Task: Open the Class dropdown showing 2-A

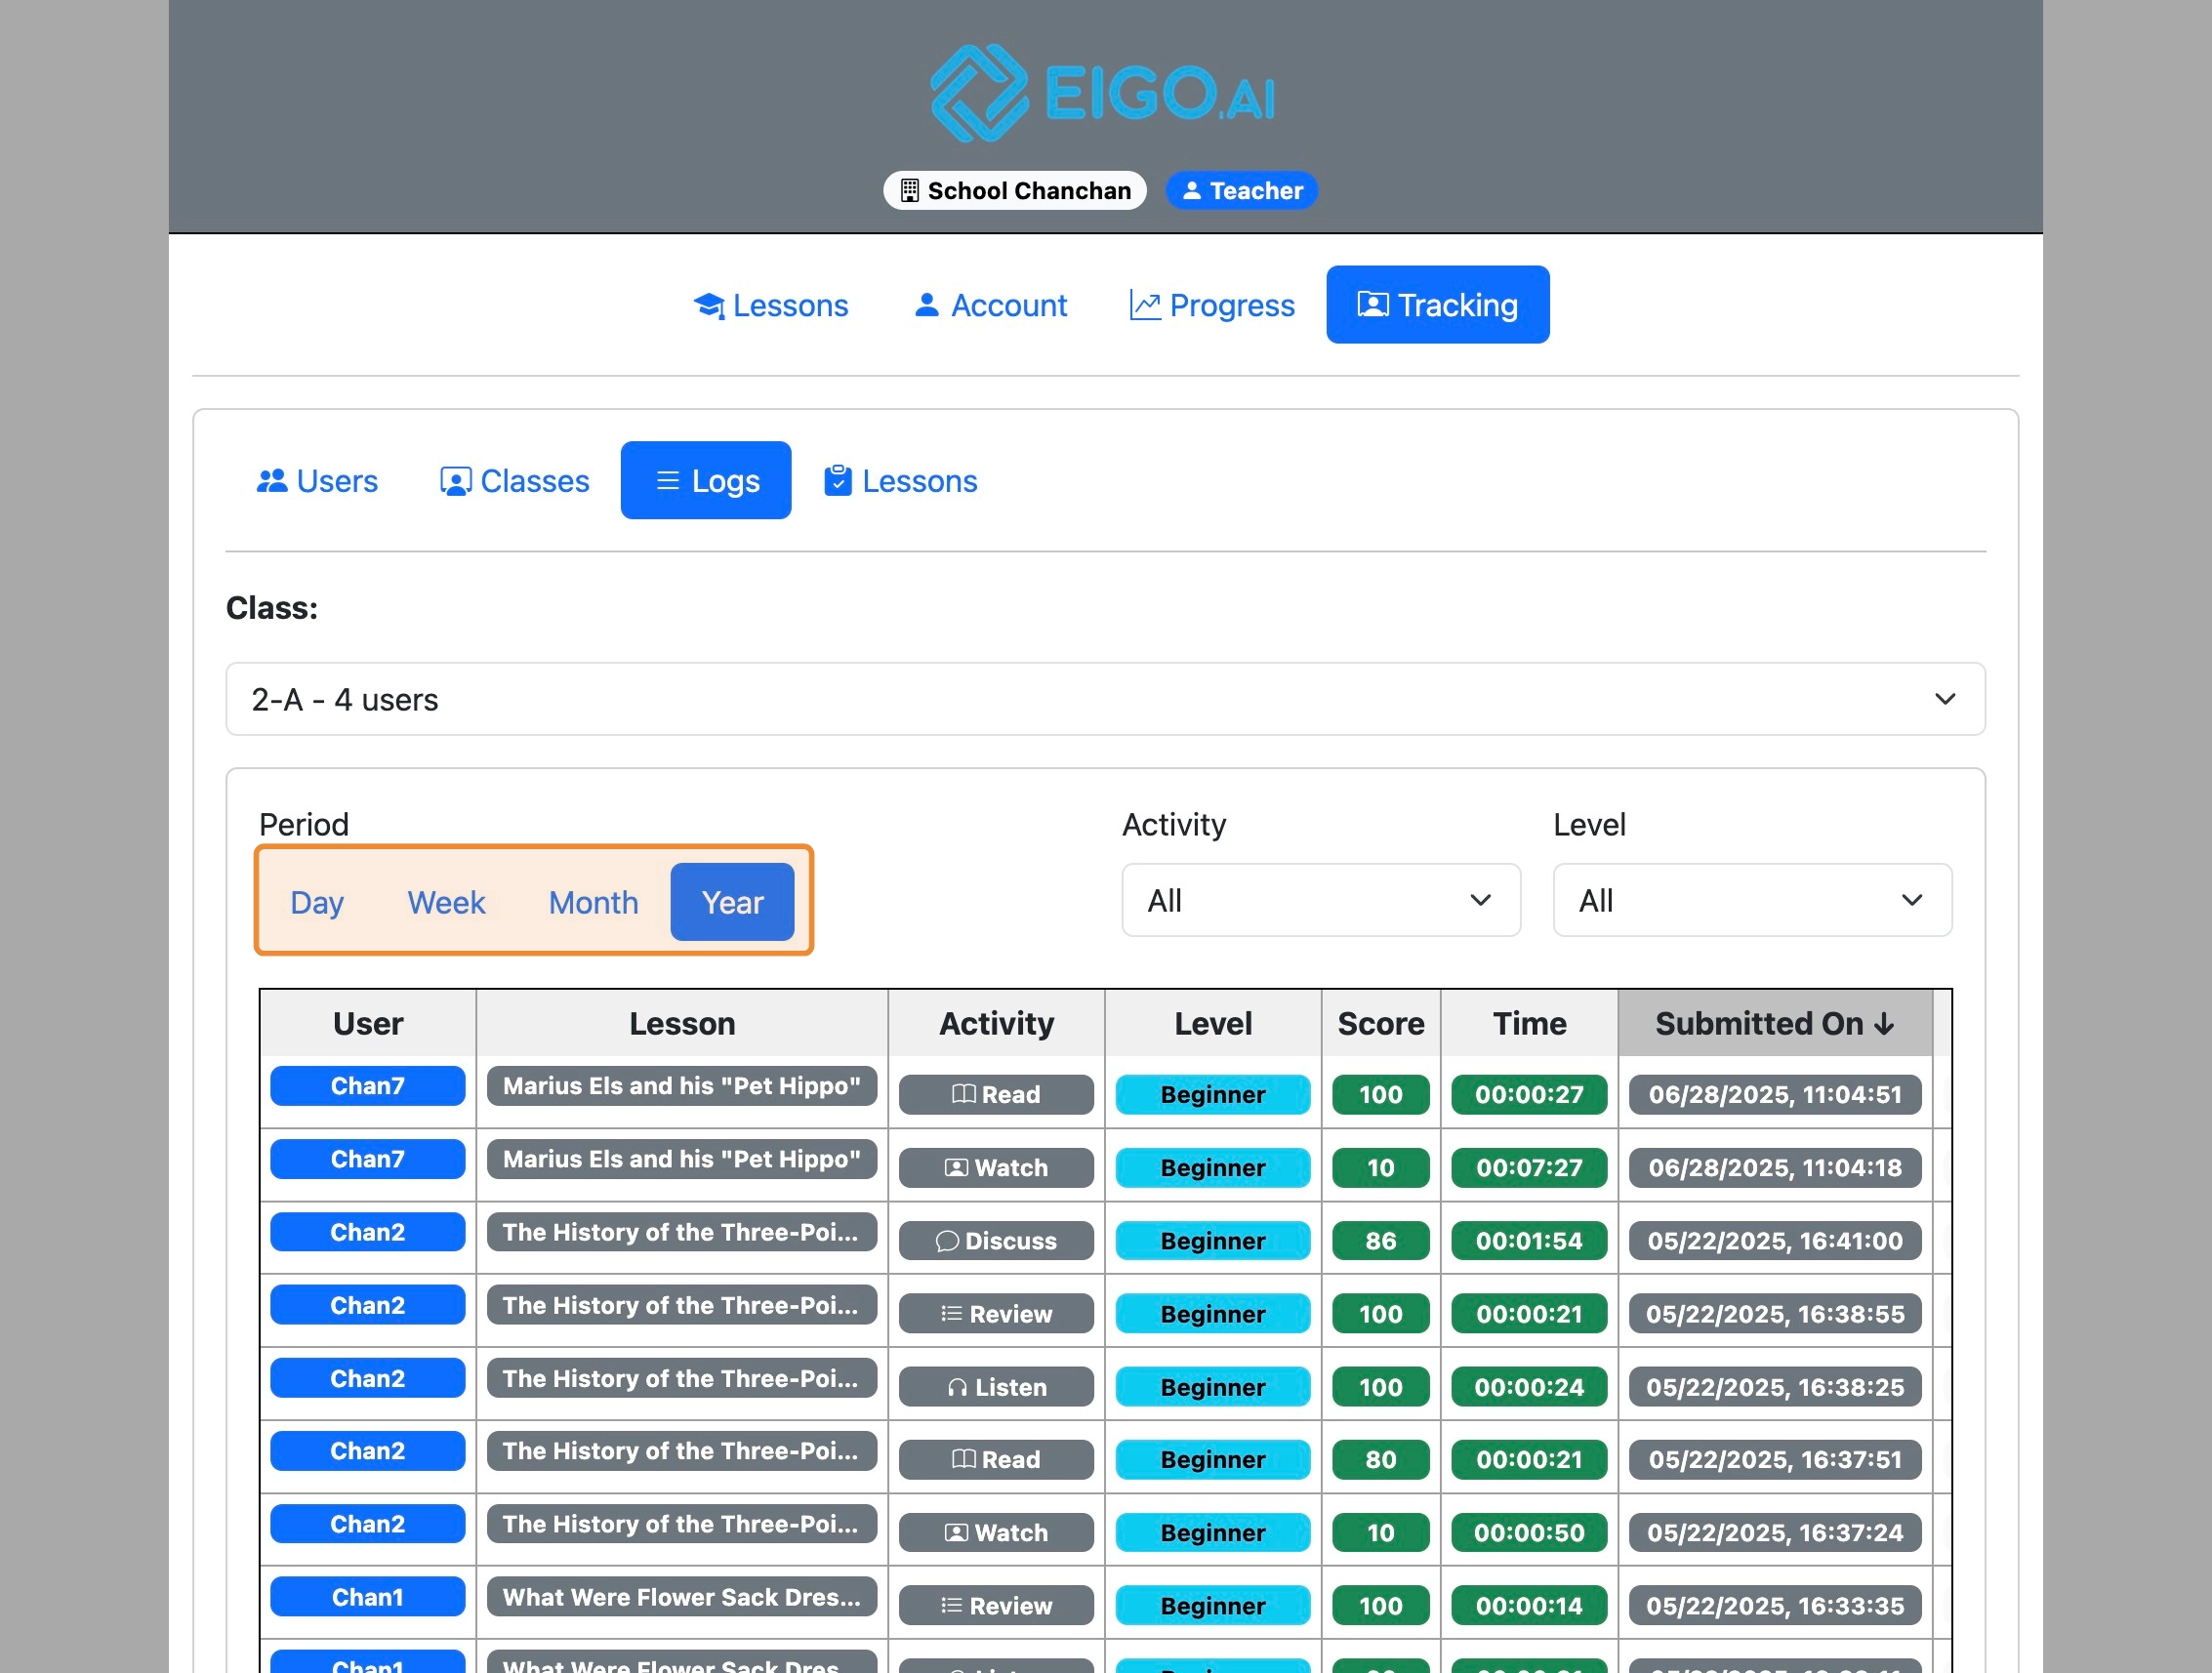Action: pos(1106,699)
